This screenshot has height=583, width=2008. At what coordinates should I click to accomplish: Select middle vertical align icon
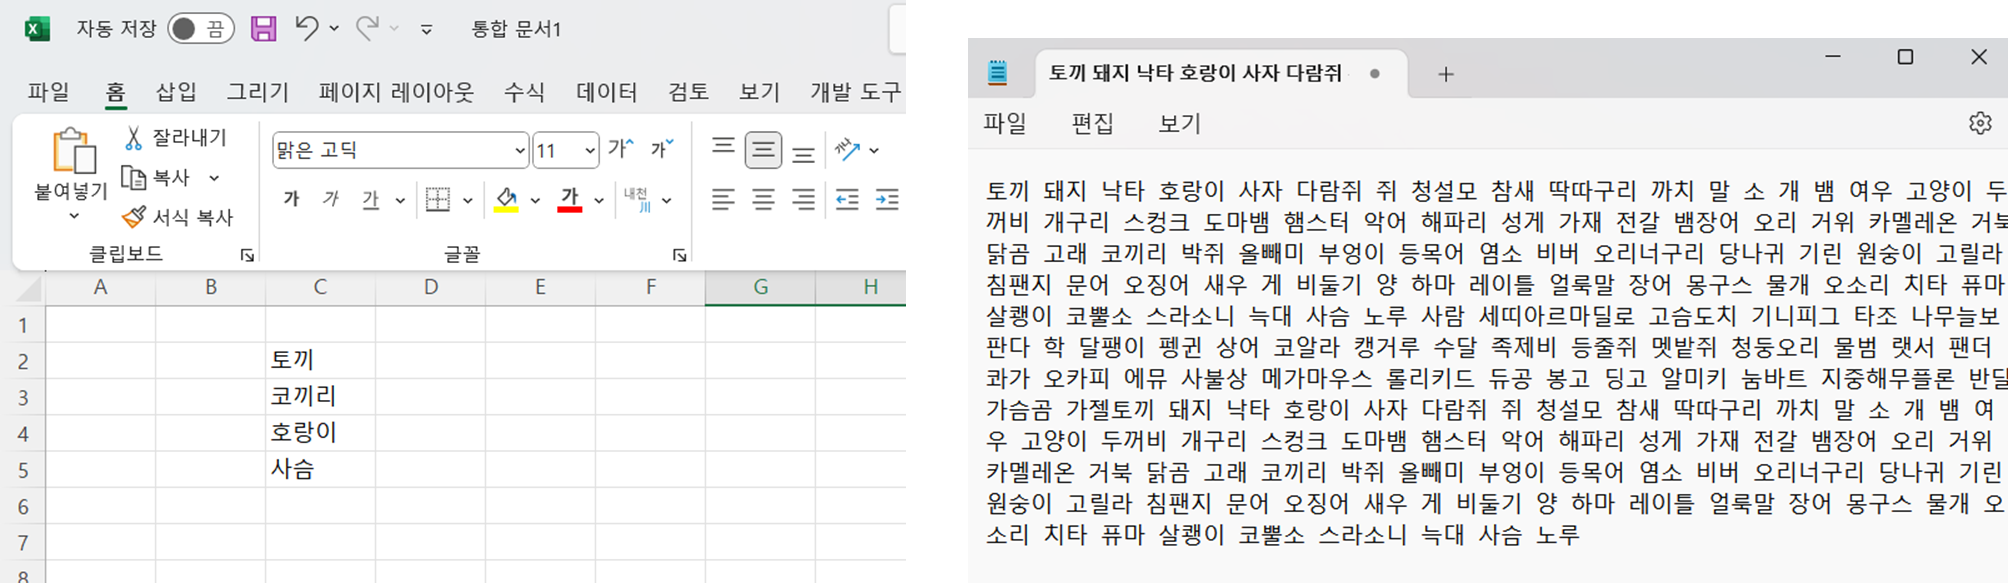[763, 151]
